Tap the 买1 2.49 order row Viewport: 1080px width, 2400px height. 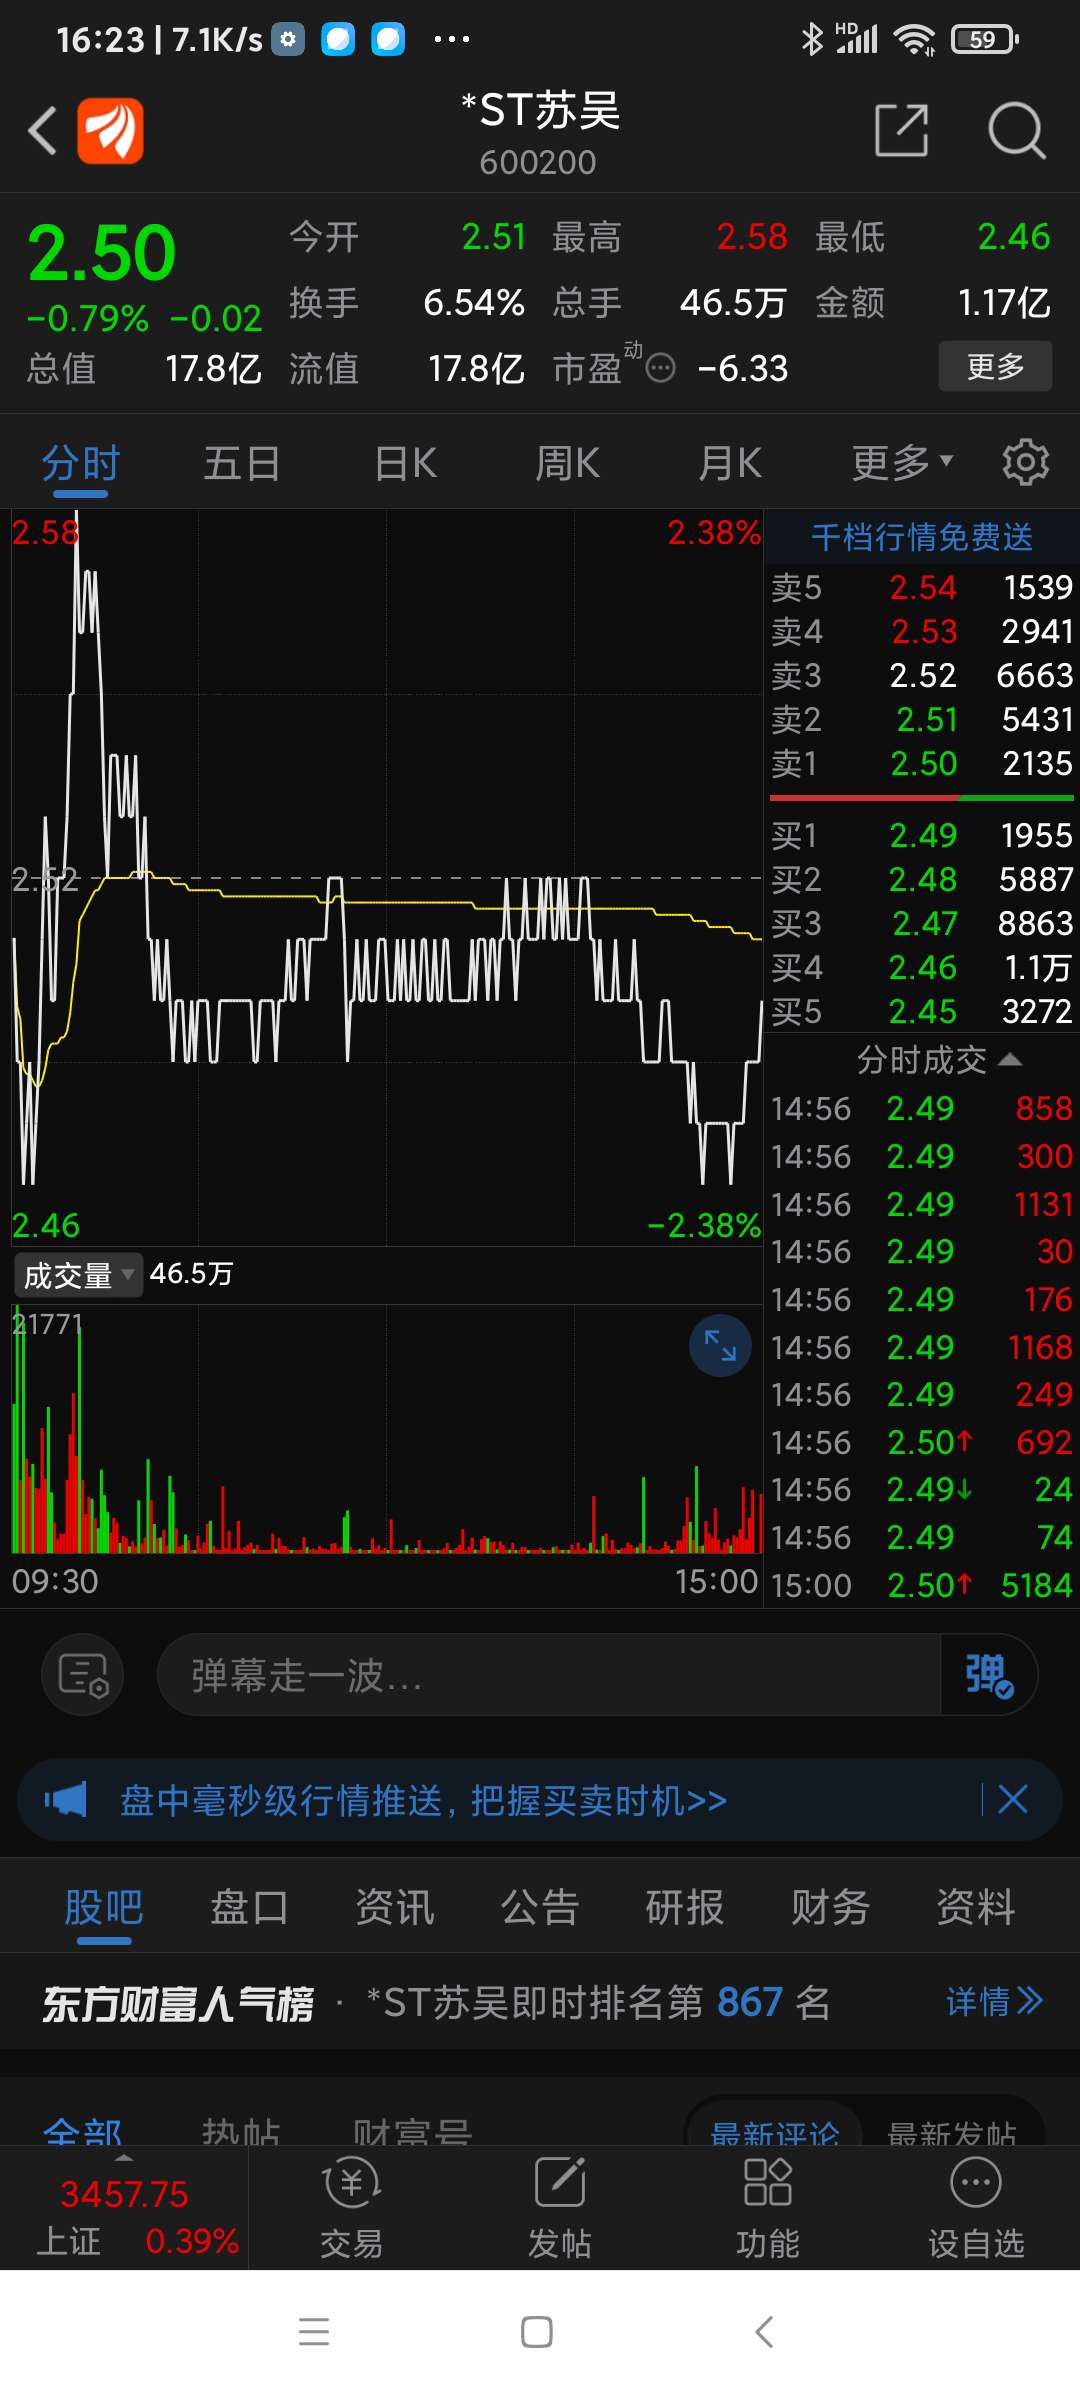pos(921,835)
